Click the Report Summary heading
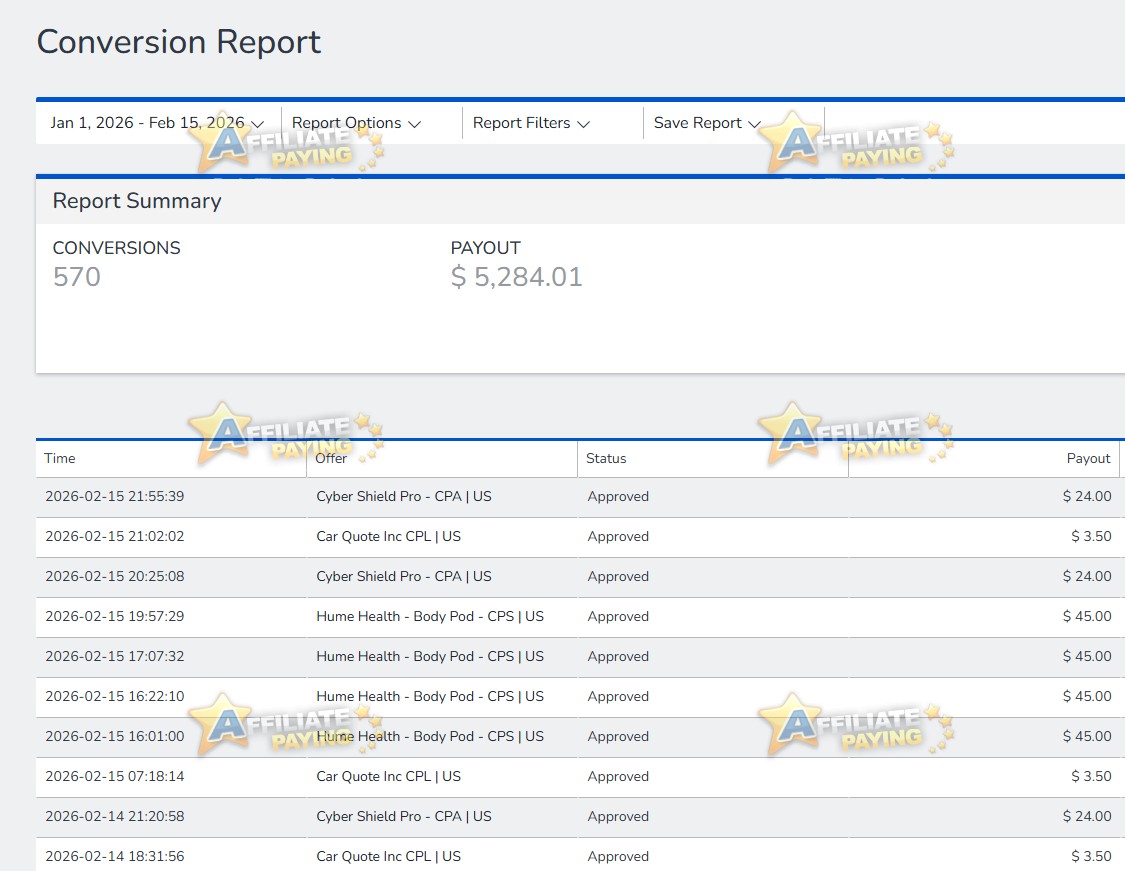The image size is (1125, 871). [136, 201]
